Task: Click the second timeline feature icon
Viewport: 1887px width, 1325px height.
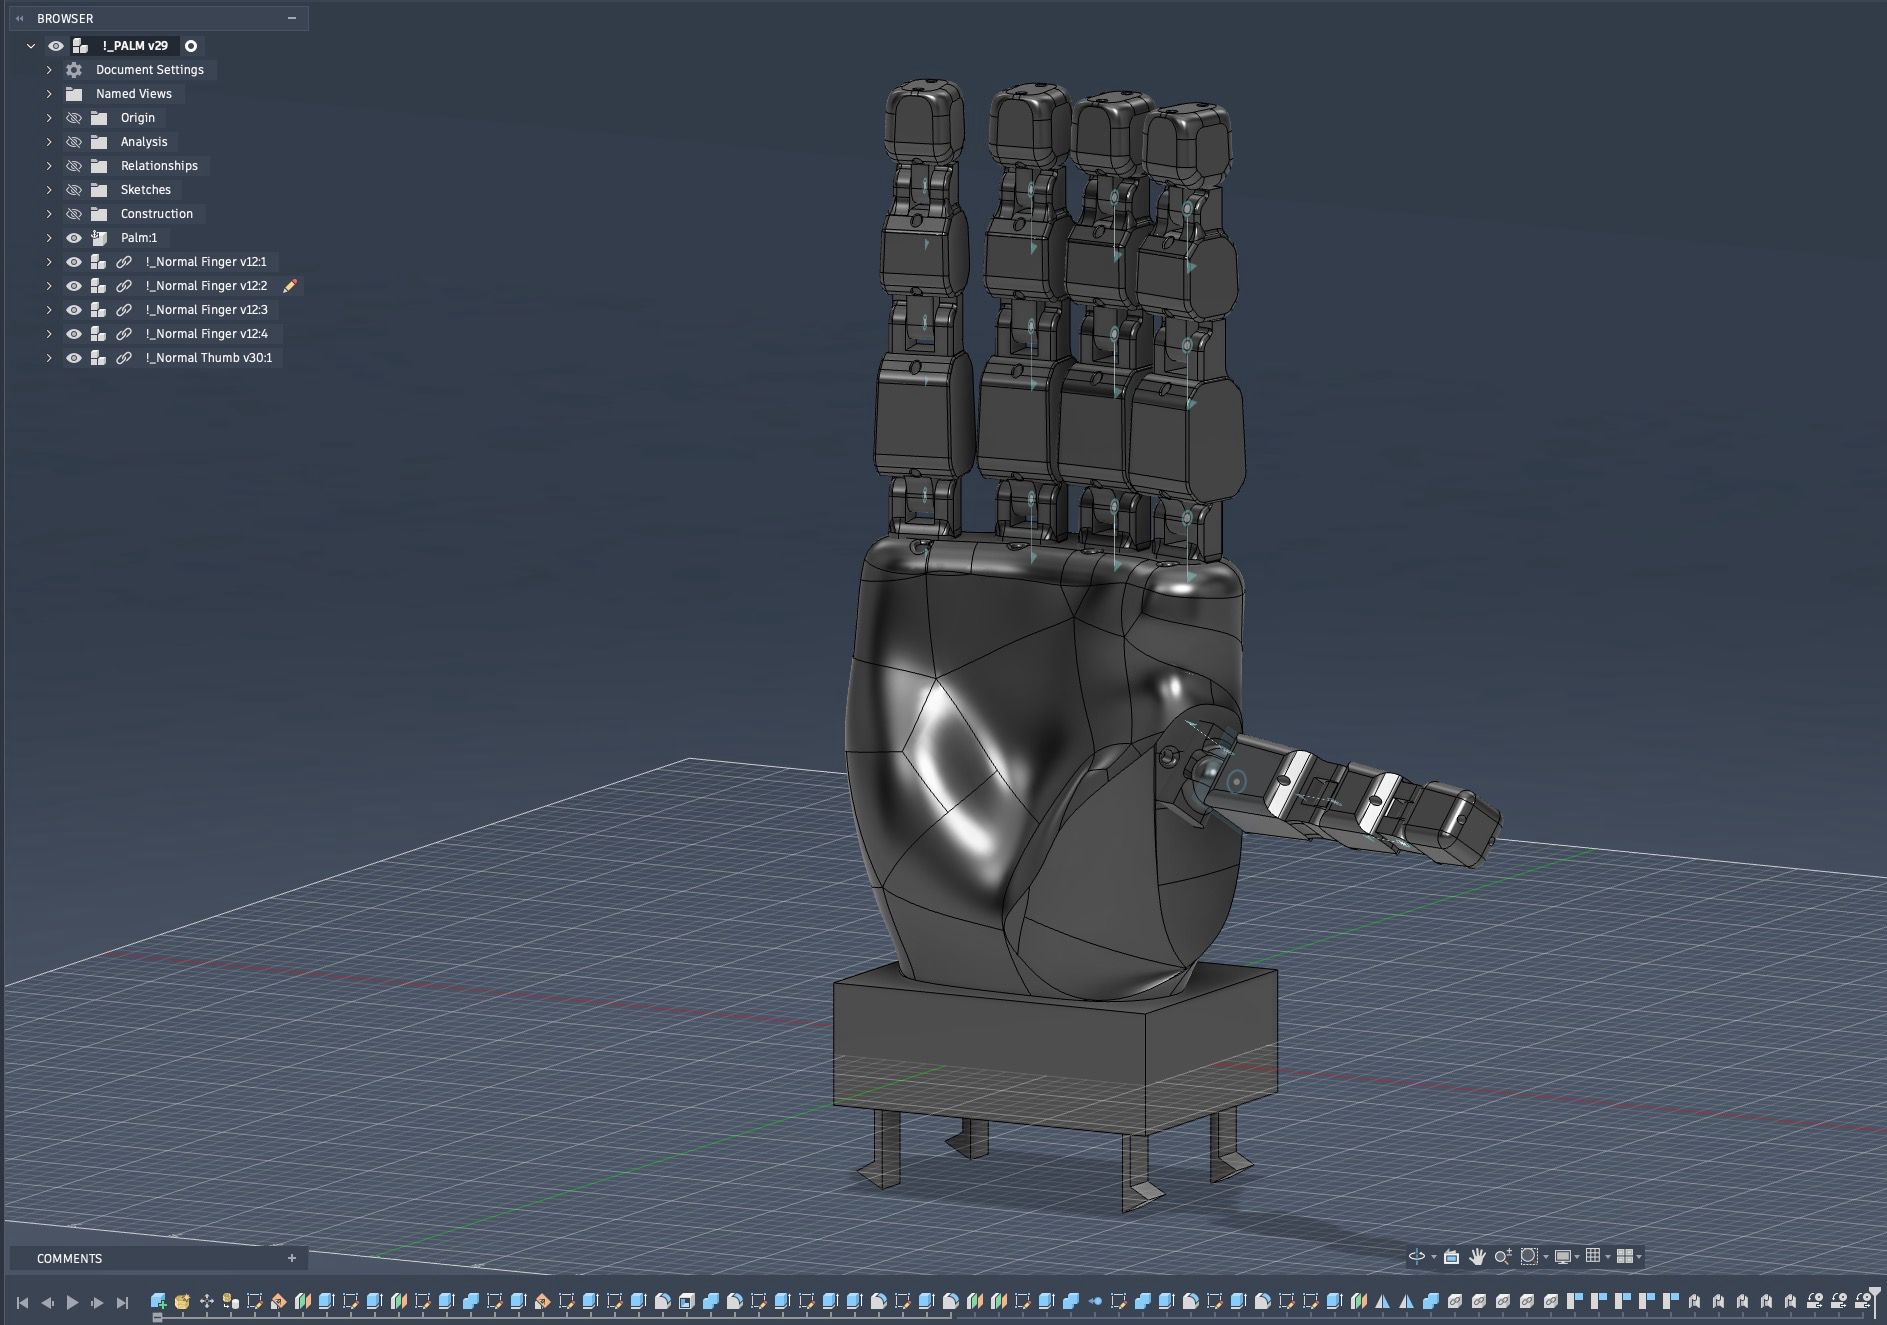Action: (182, 1301)
